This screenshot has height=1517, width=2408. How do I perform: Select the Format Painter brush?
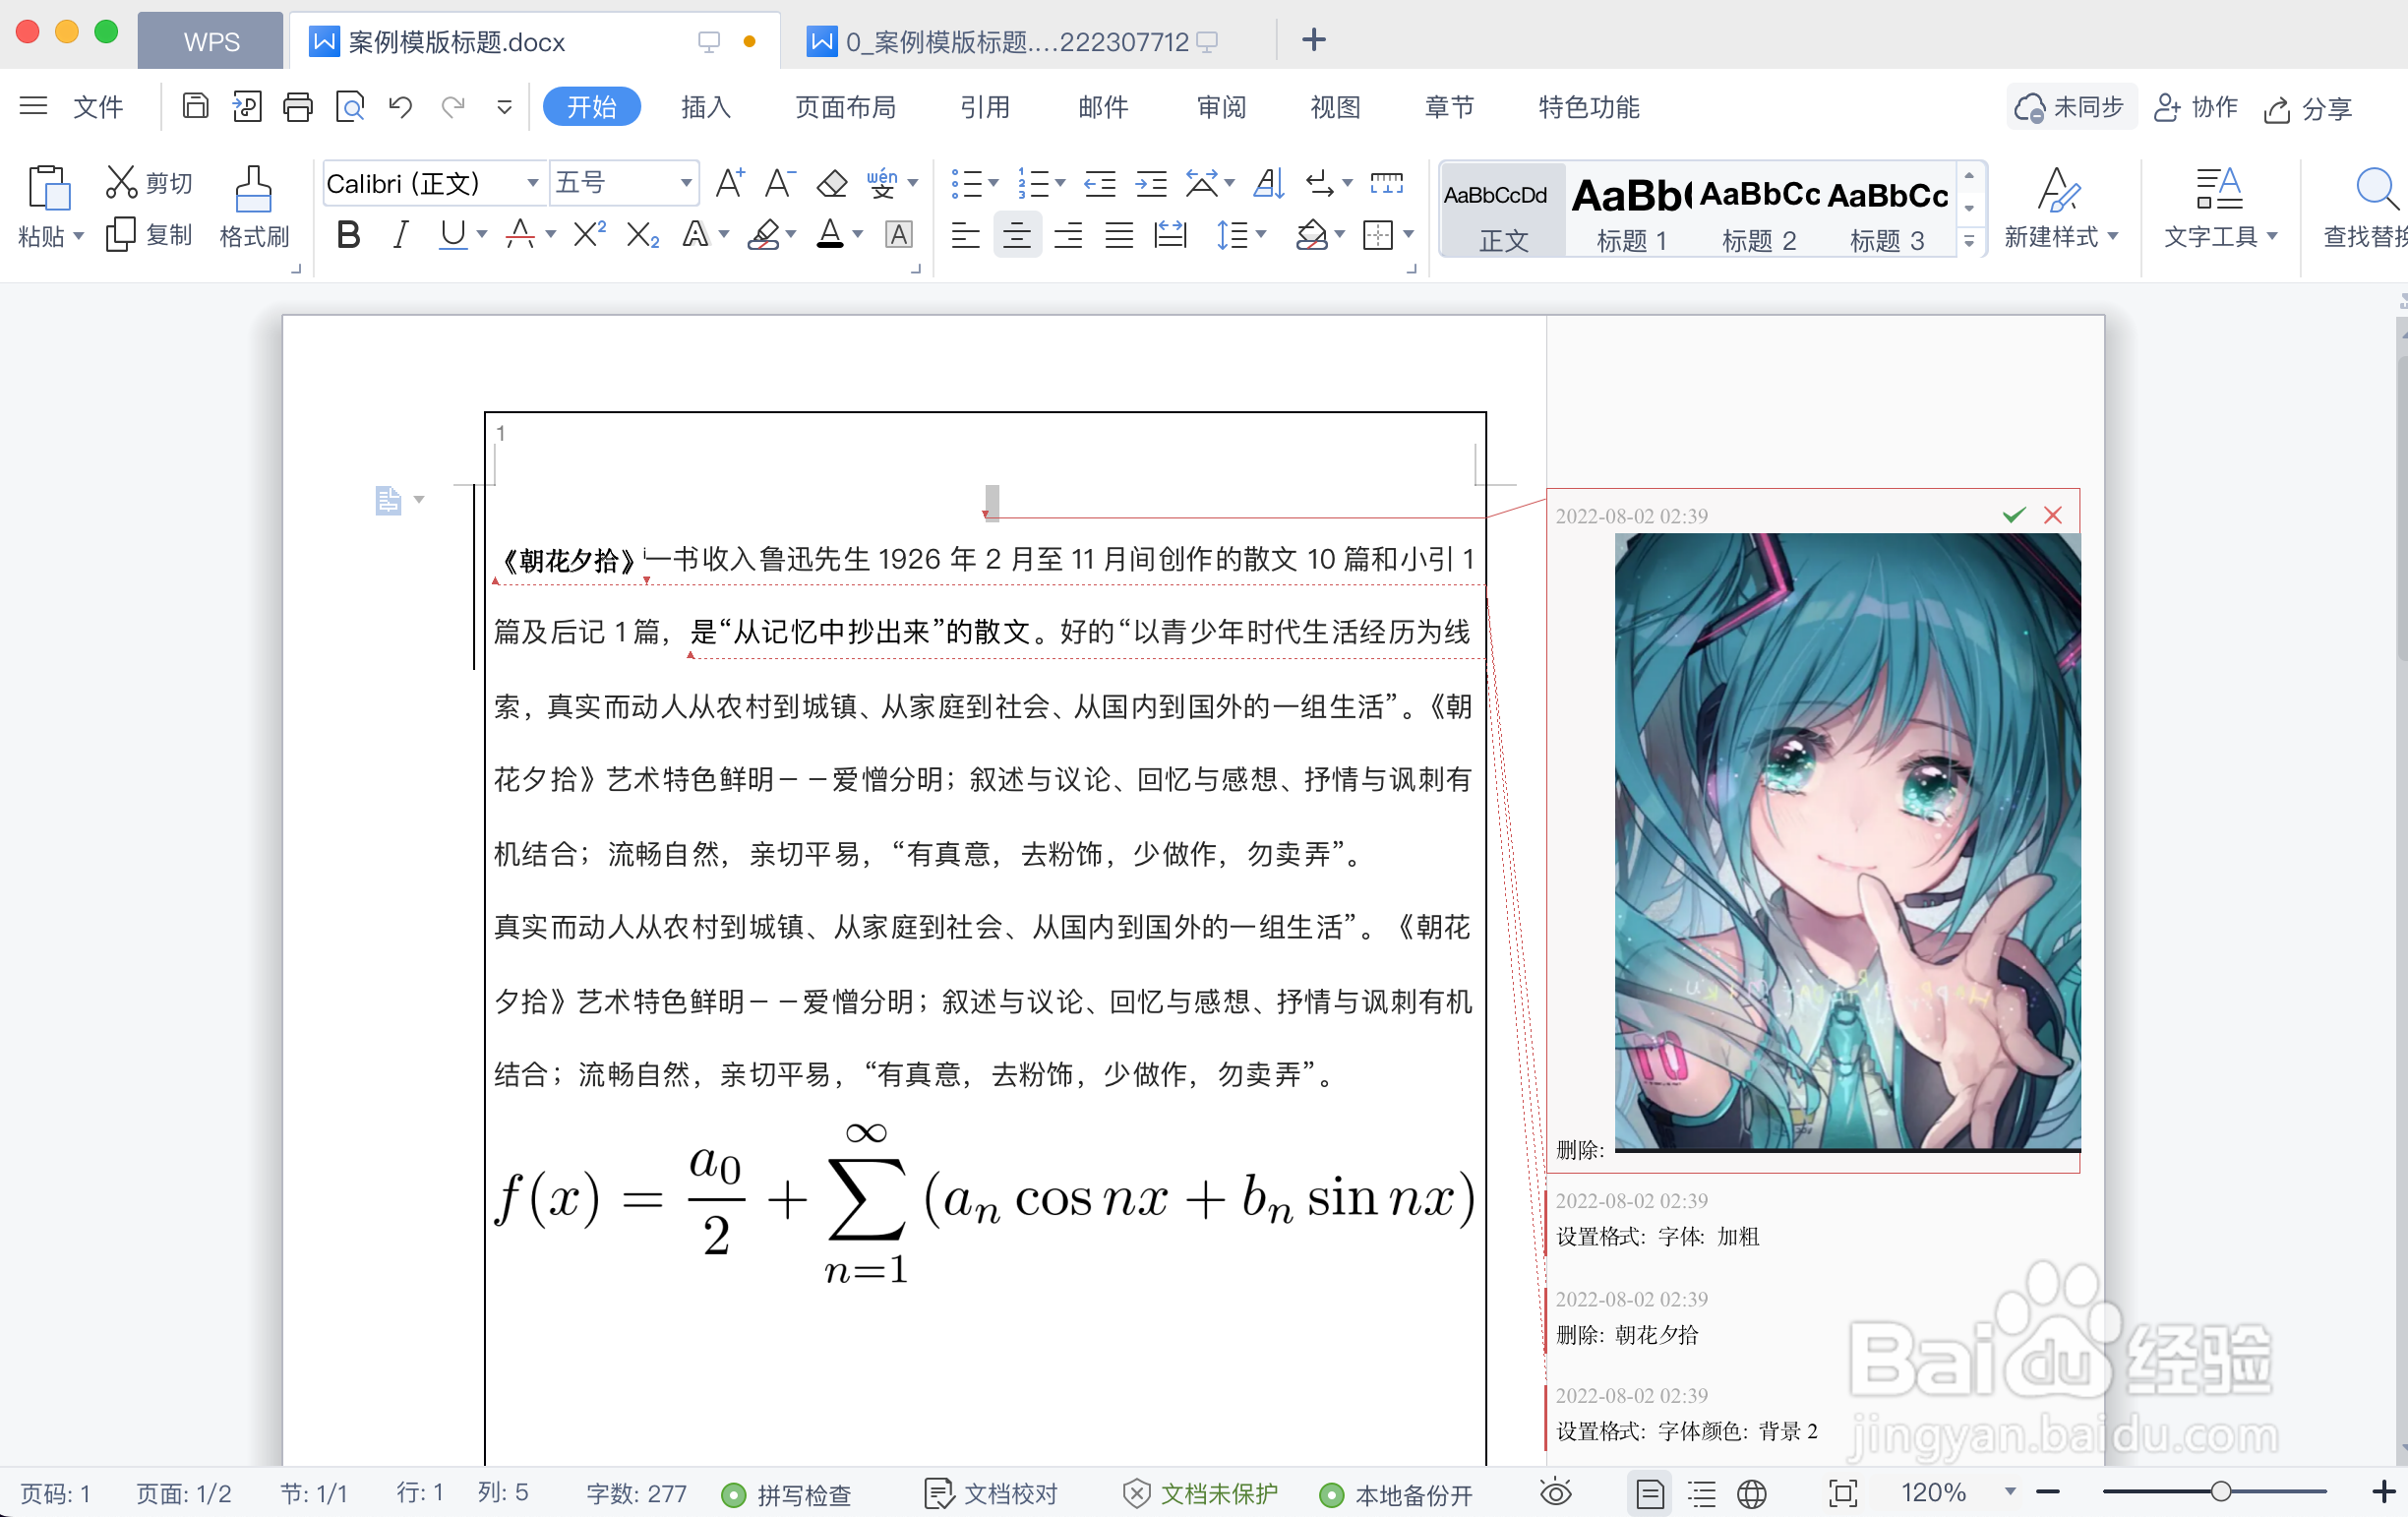pos(253,188)
